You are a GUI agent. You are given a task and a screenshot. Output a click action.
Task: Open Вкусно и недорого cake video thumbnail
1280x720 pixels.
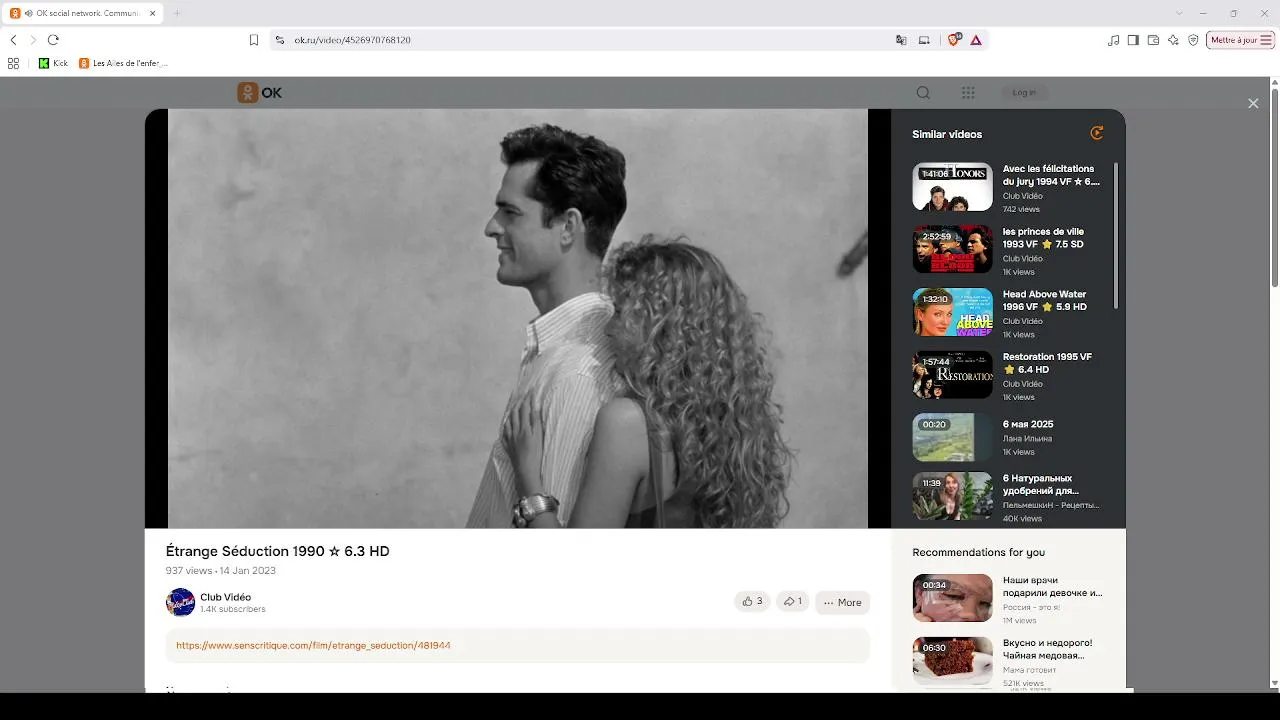tap(952, 661)
